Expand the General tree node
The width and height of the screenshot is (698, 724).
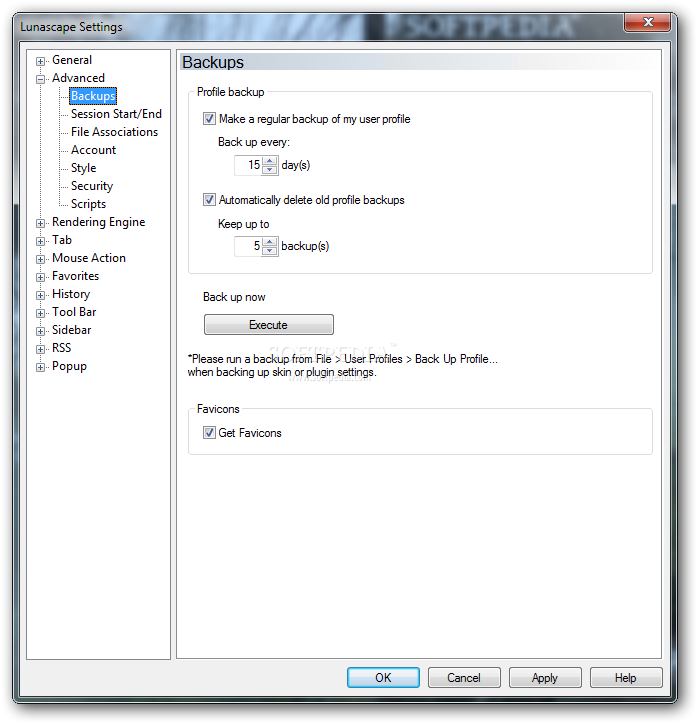[x=41, y=61]
